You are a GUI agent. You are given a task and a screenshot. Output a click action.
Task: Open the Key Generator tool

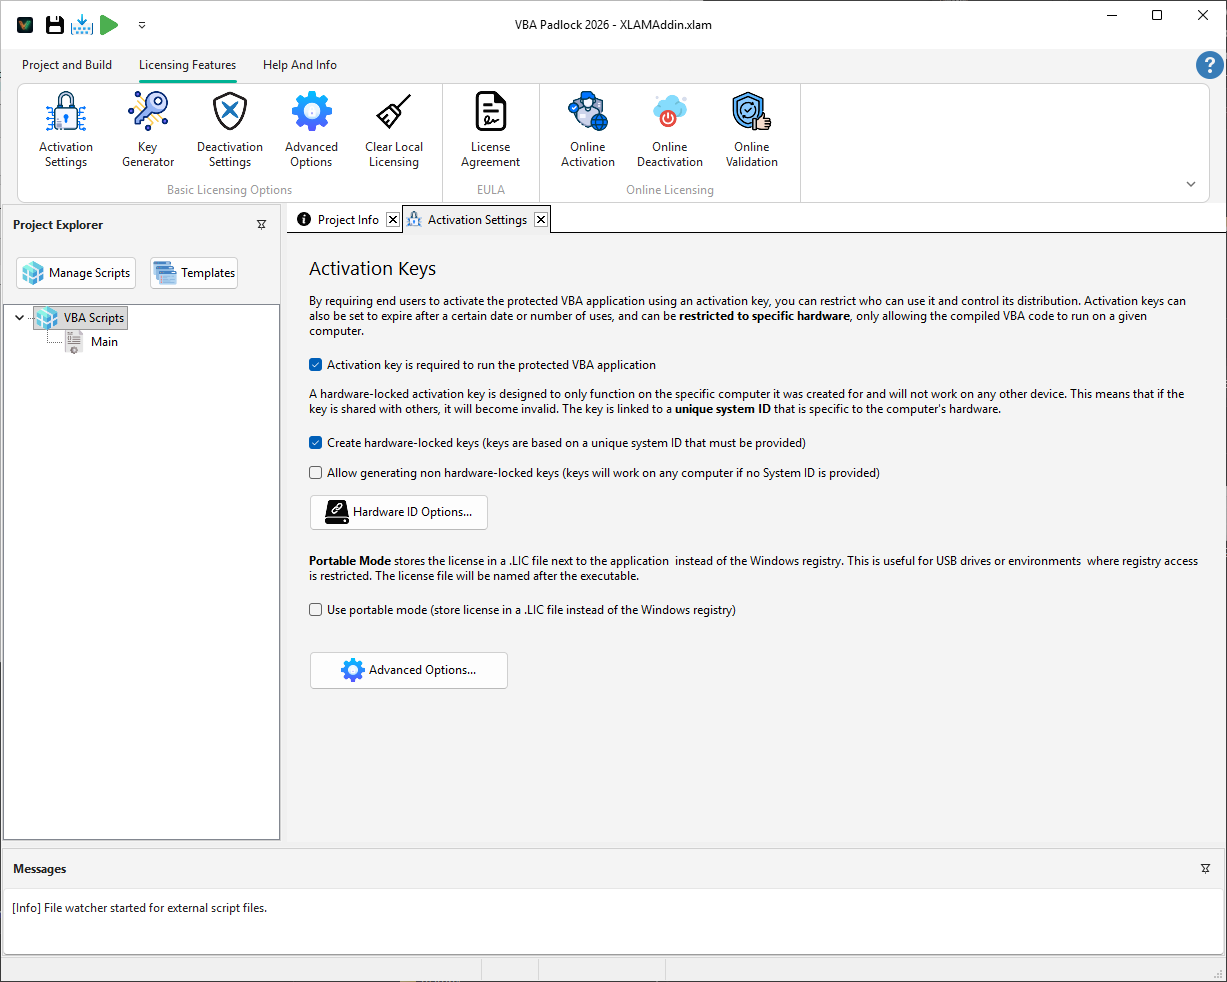(x=147, y=128)
